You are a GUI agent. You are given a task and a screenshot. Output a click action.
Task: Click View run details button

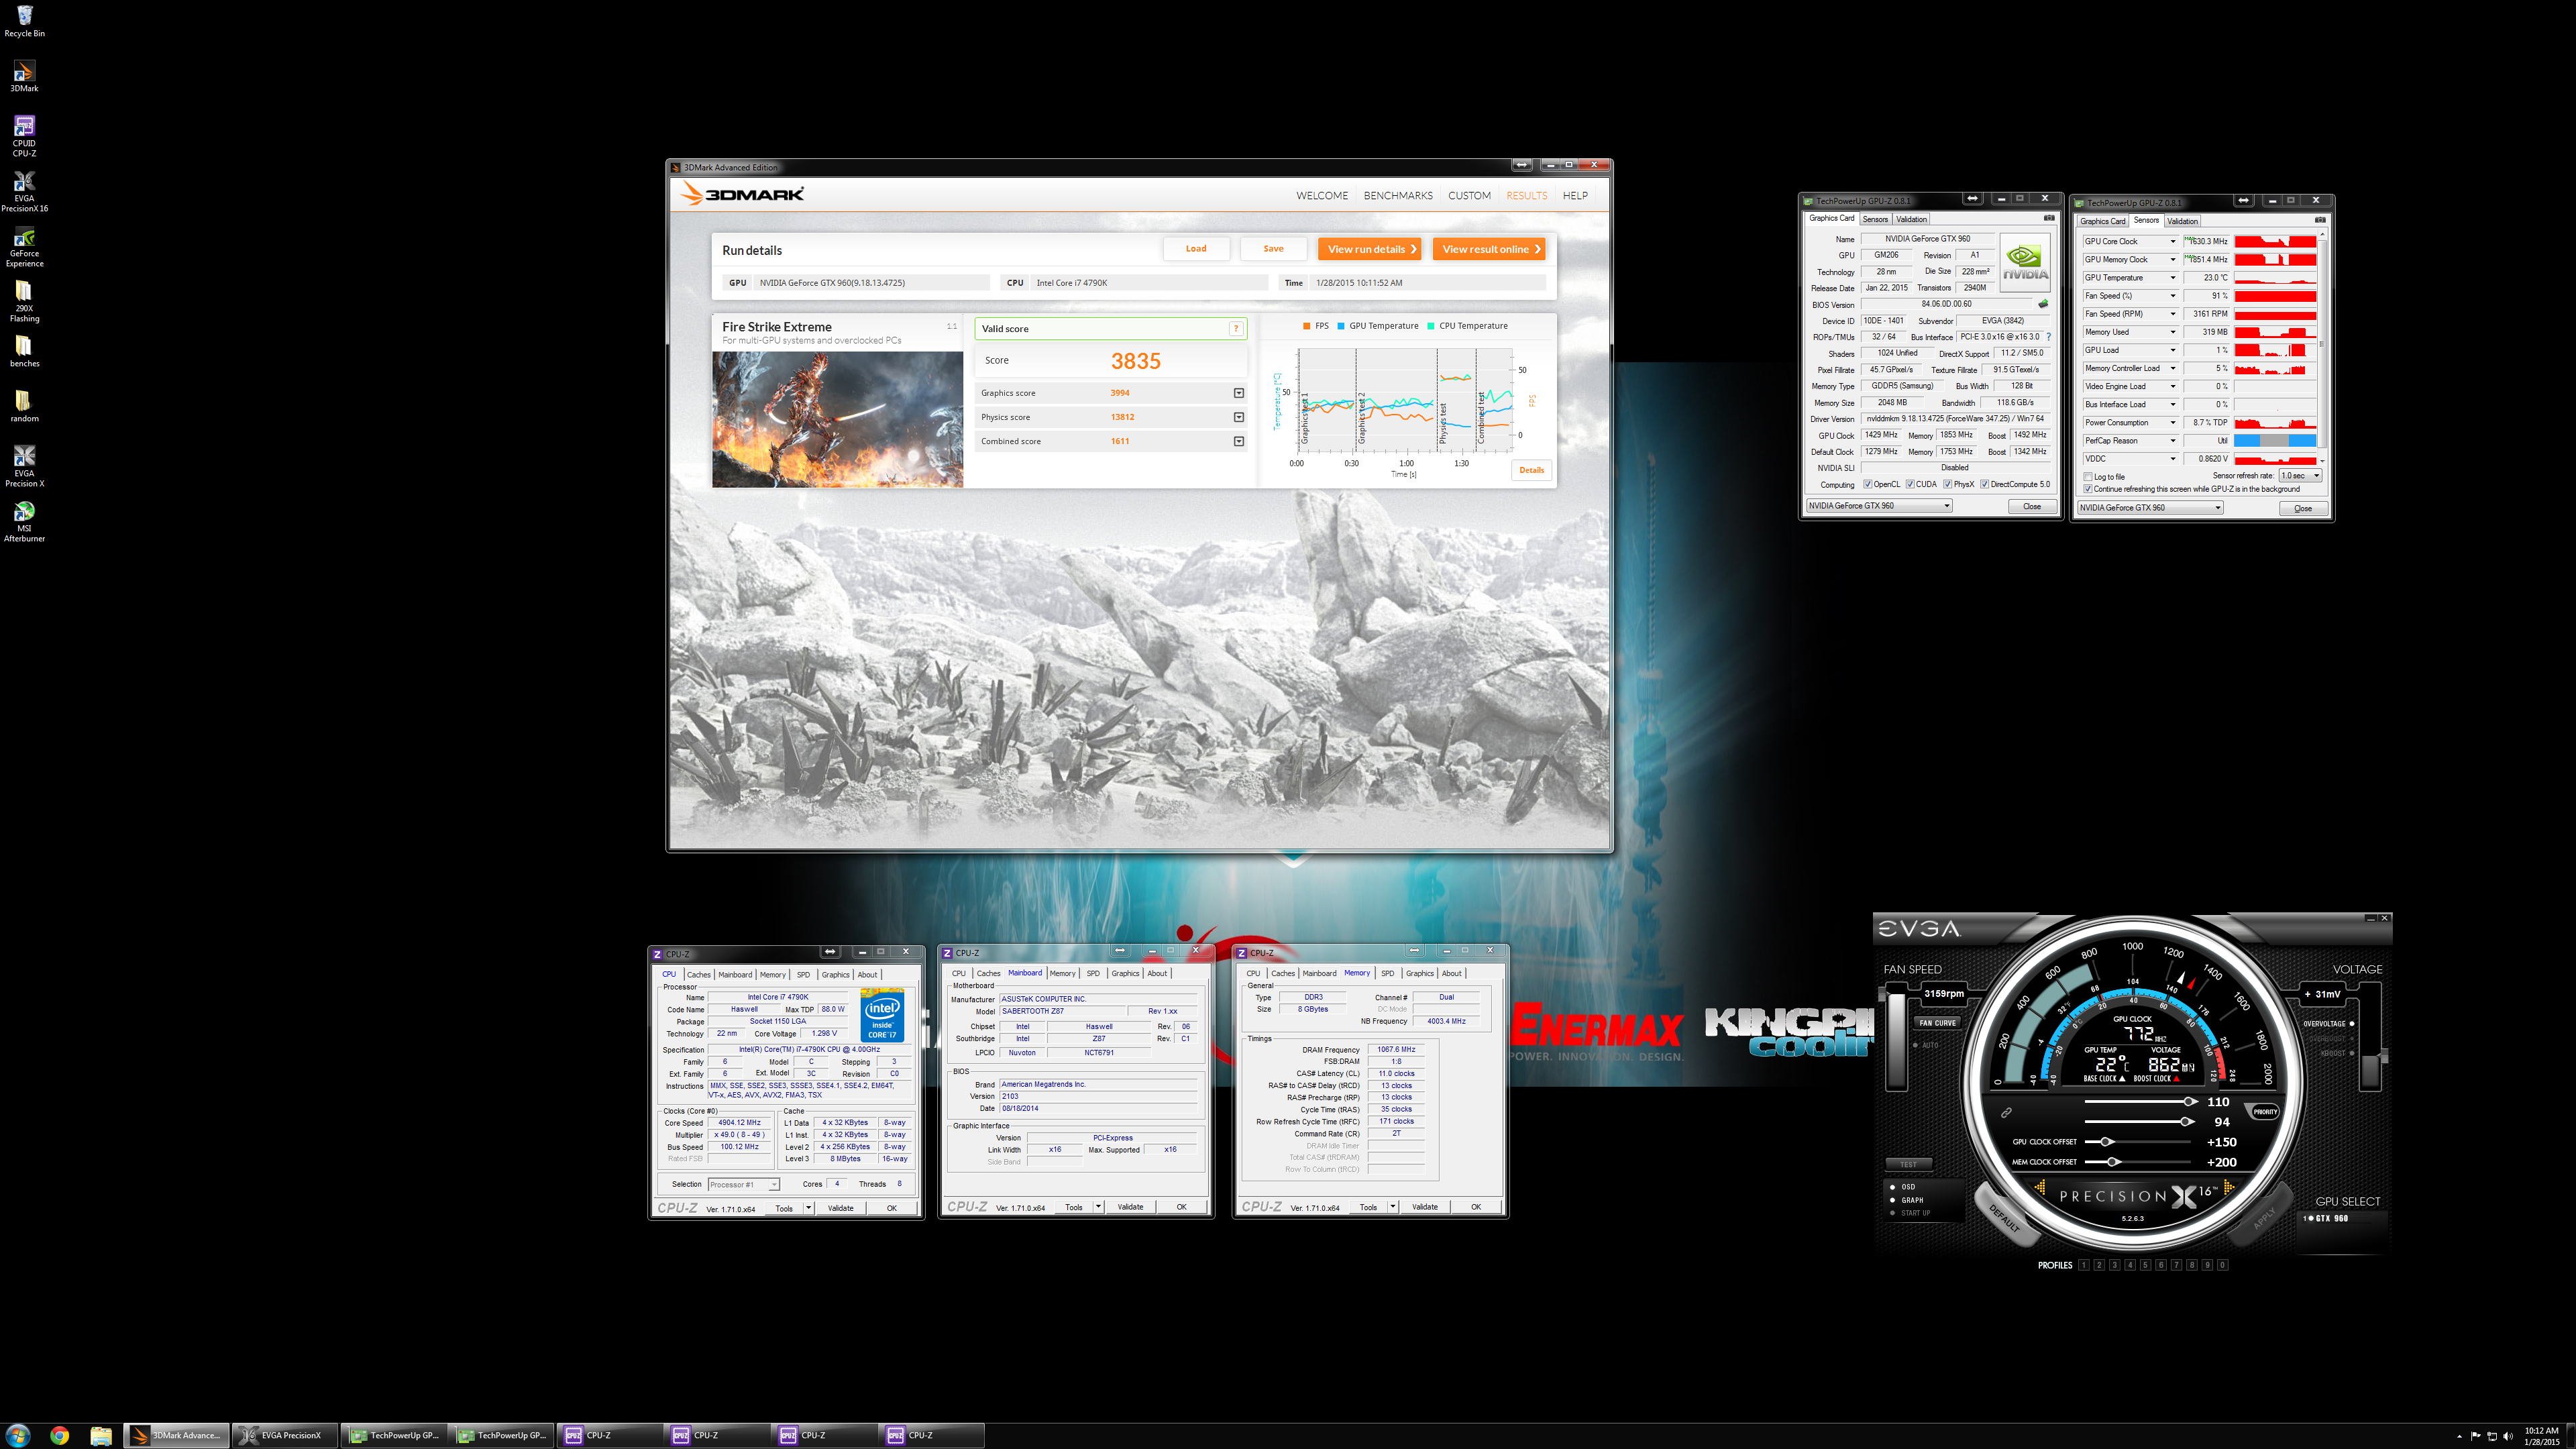[x=1369, y=249]
